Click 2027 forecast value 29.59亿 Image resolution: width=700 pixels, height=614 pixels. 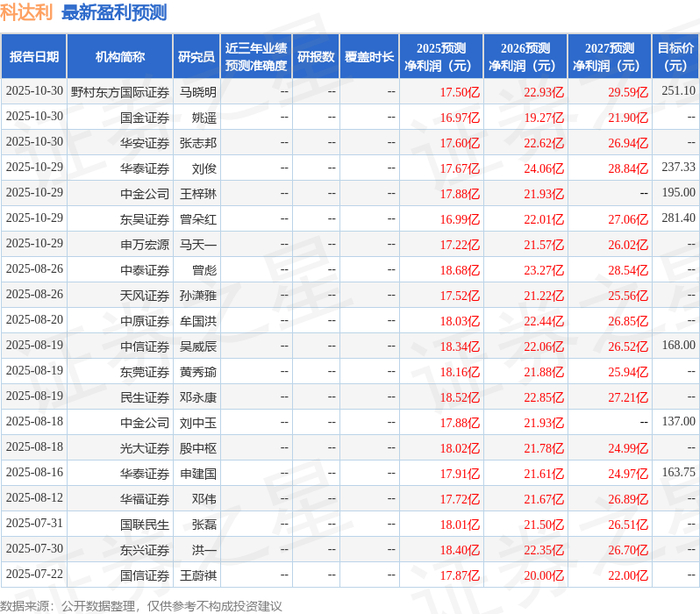coord(628,92)
